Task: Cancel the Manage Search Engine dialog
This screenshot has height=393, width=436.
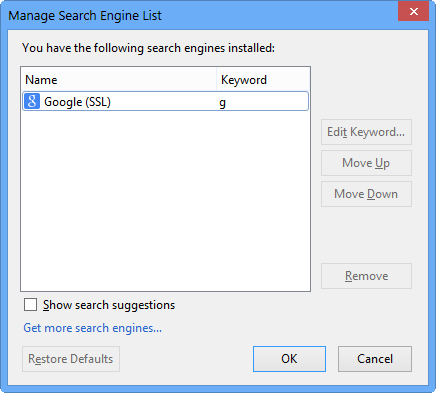Action: [375, 359]
